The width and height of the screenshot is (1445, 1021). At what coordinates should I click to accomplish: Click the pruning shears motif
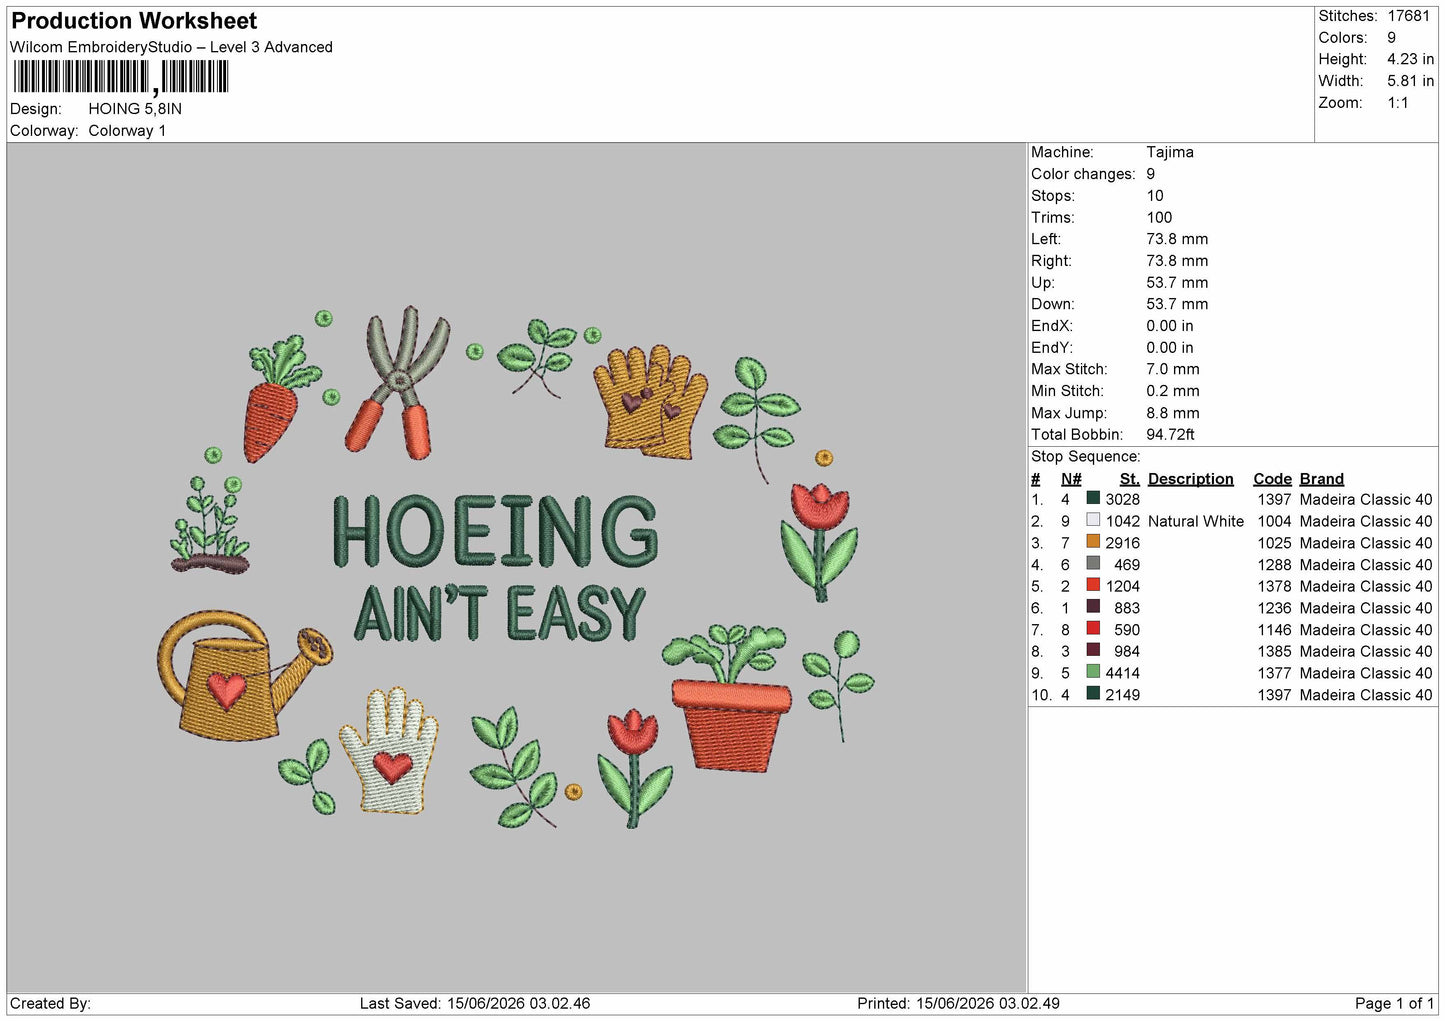[398, 383]
